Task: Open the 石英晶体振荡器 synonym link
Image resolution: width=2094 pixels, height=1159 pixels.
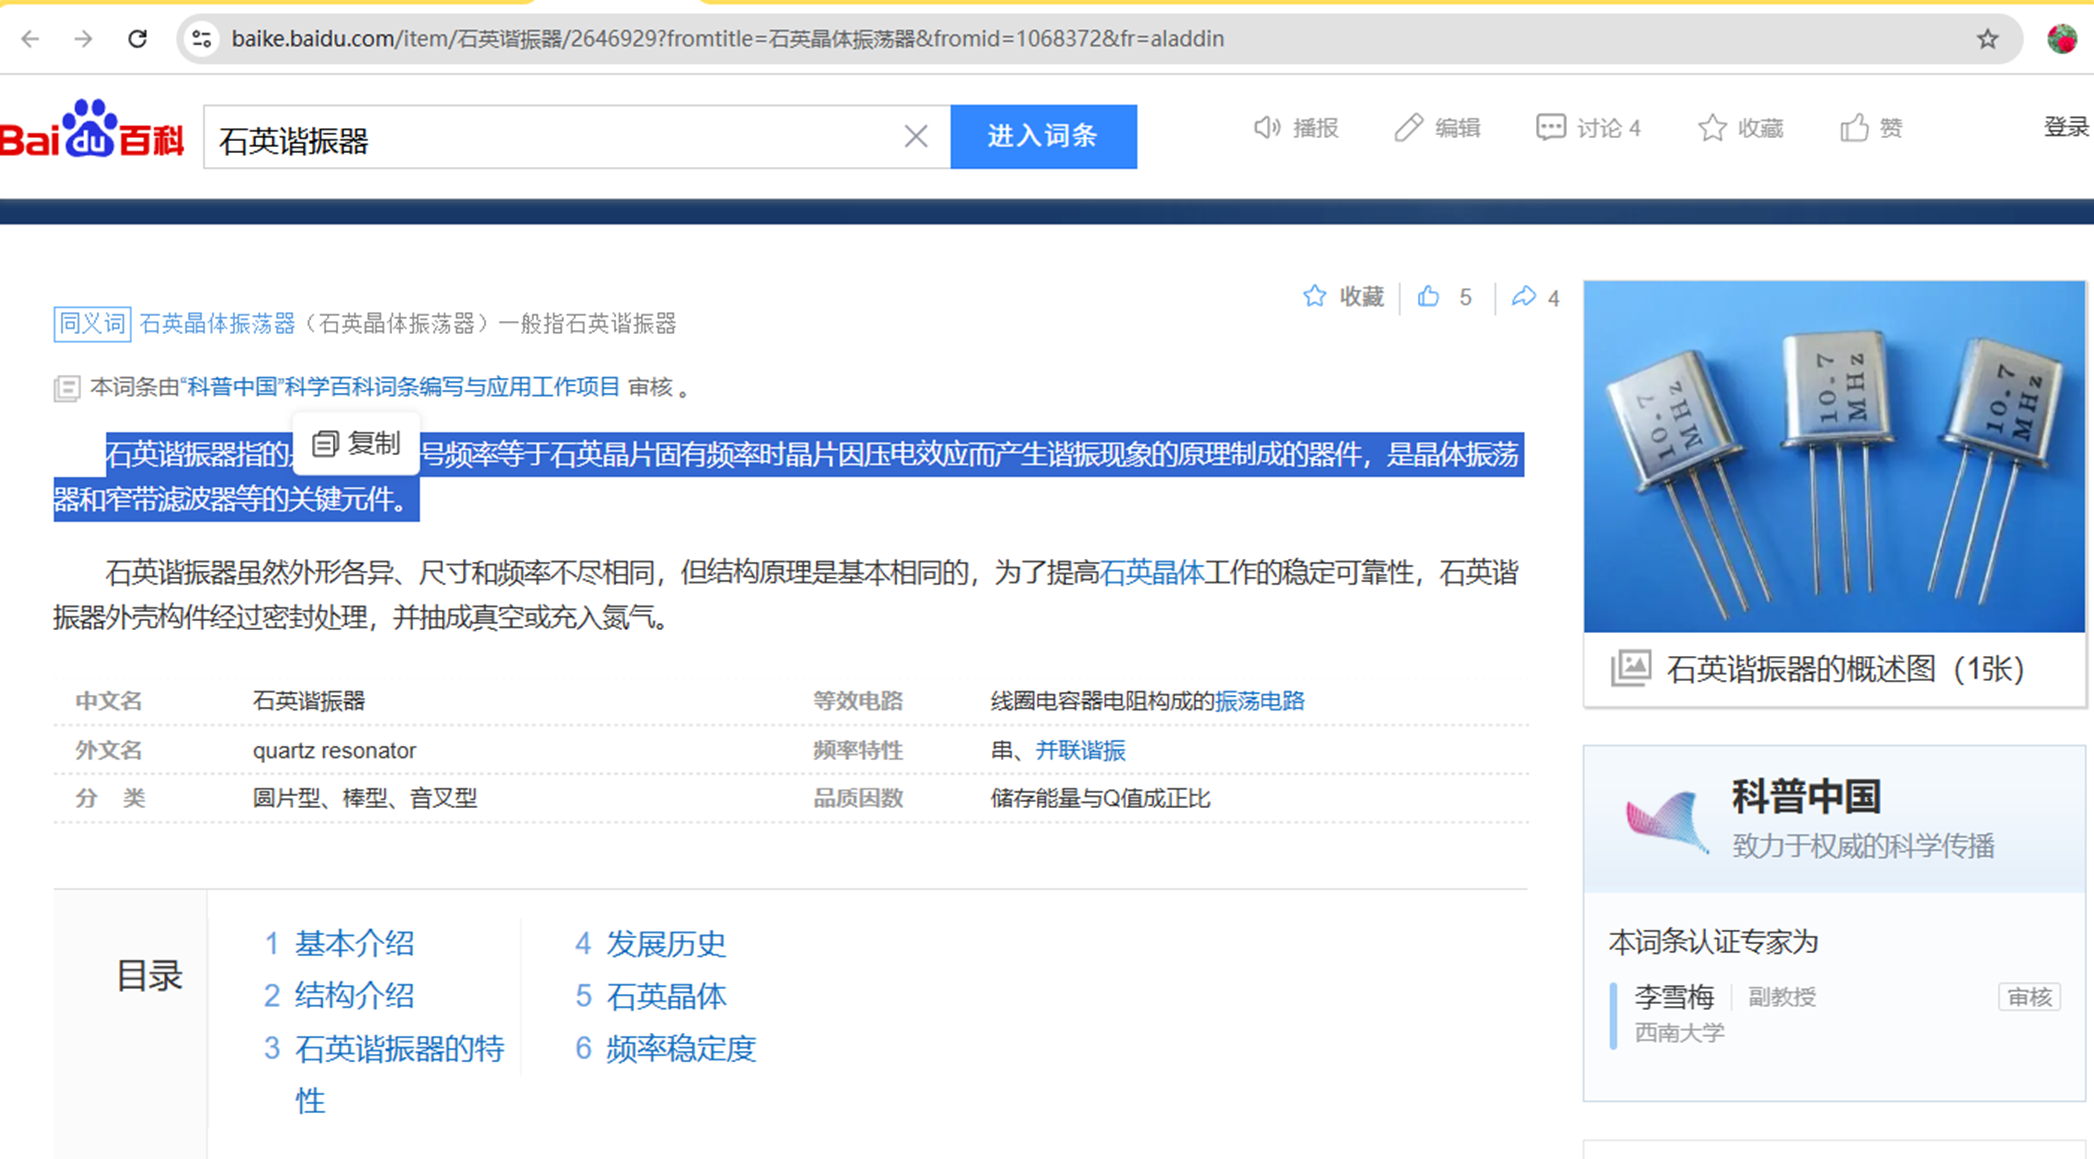Action: click(x=217, y=324)
